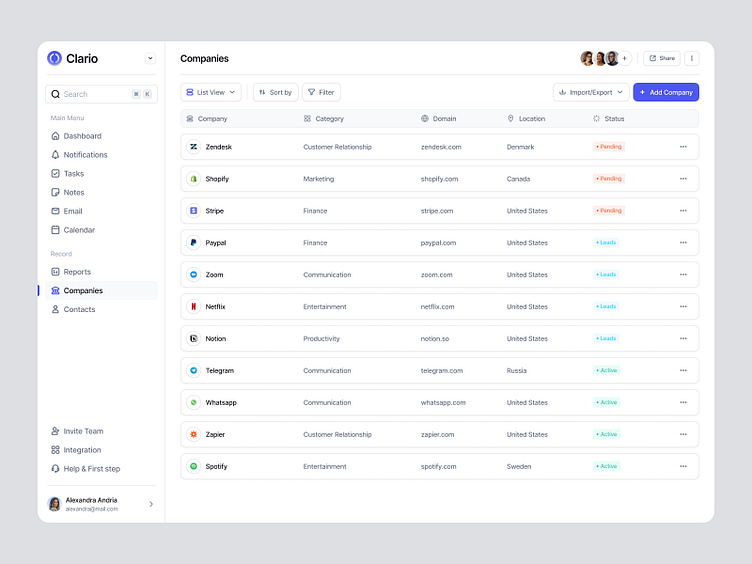Click the Location column header
752x564 pixels.
pos(526,119)
